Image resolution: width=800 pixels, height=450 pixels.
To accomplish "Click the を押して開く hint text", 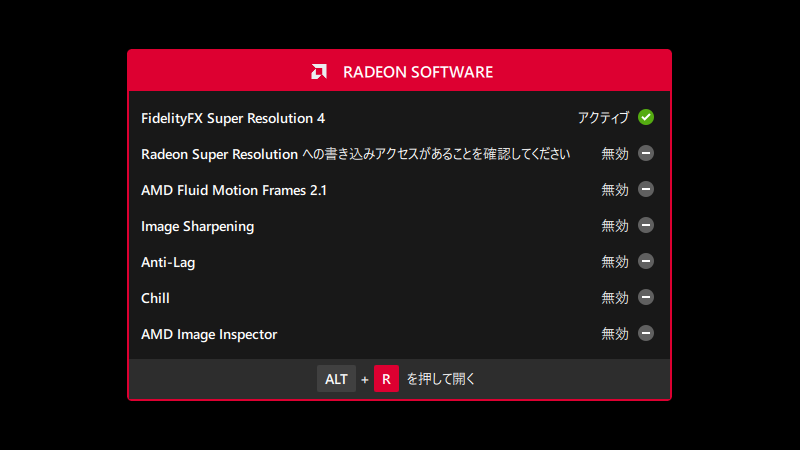I will 441,379.
